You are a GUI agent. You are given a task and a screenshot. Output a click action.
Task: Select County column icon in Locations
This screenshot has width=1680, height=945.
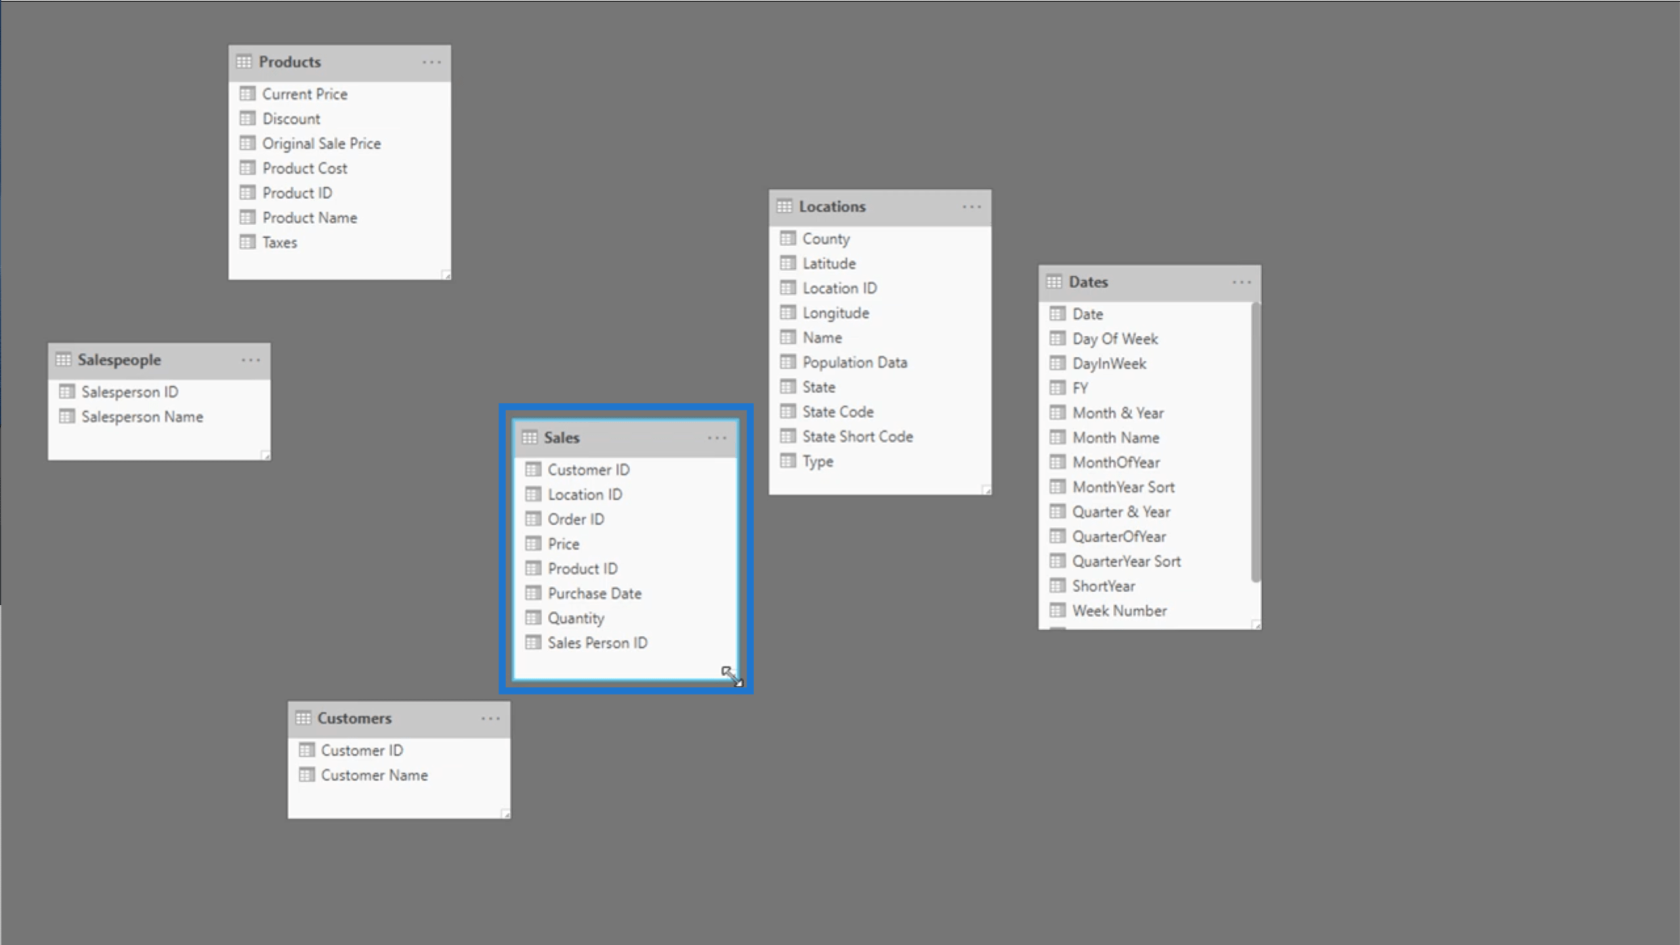point(788,239)
